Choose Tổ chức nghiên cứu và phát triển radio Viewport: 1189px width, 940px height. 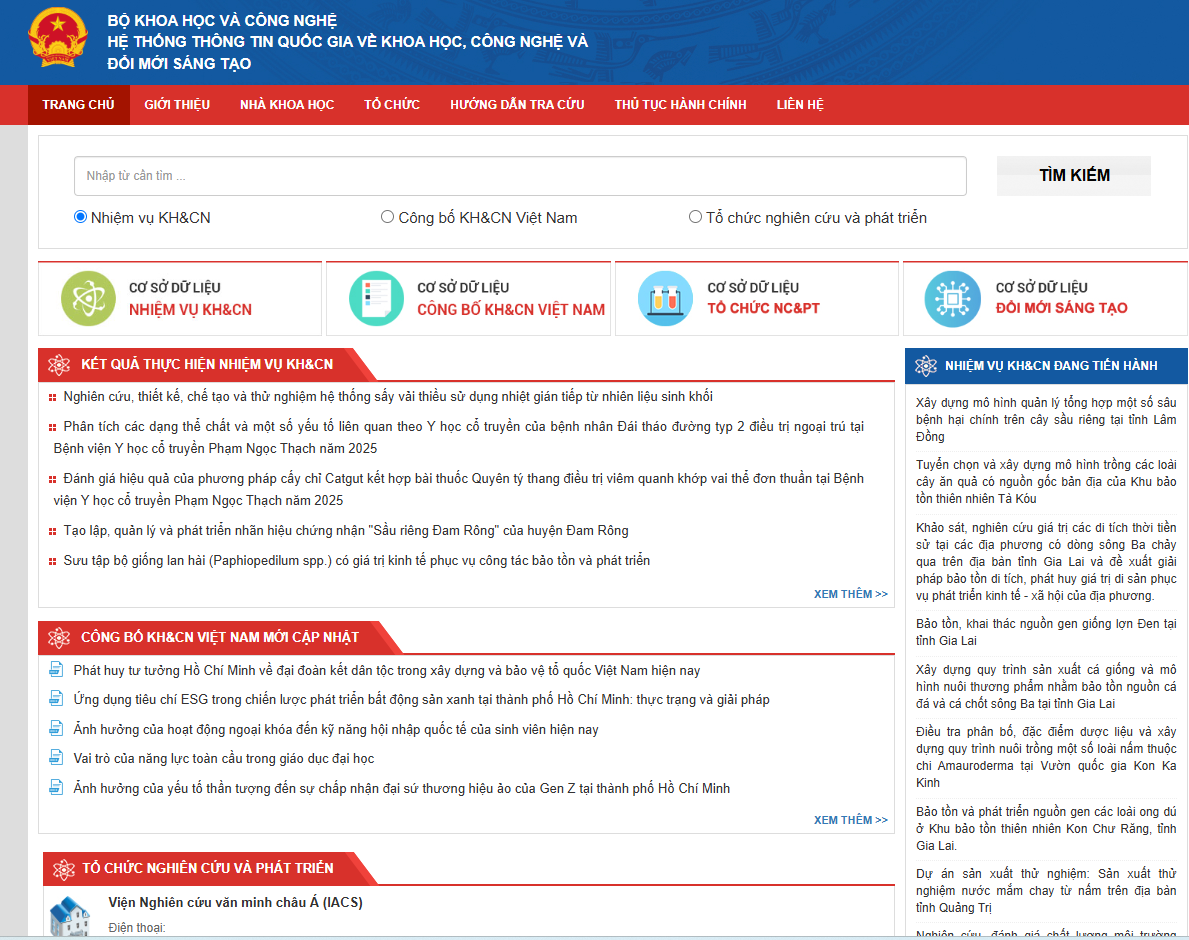(695, 217)
